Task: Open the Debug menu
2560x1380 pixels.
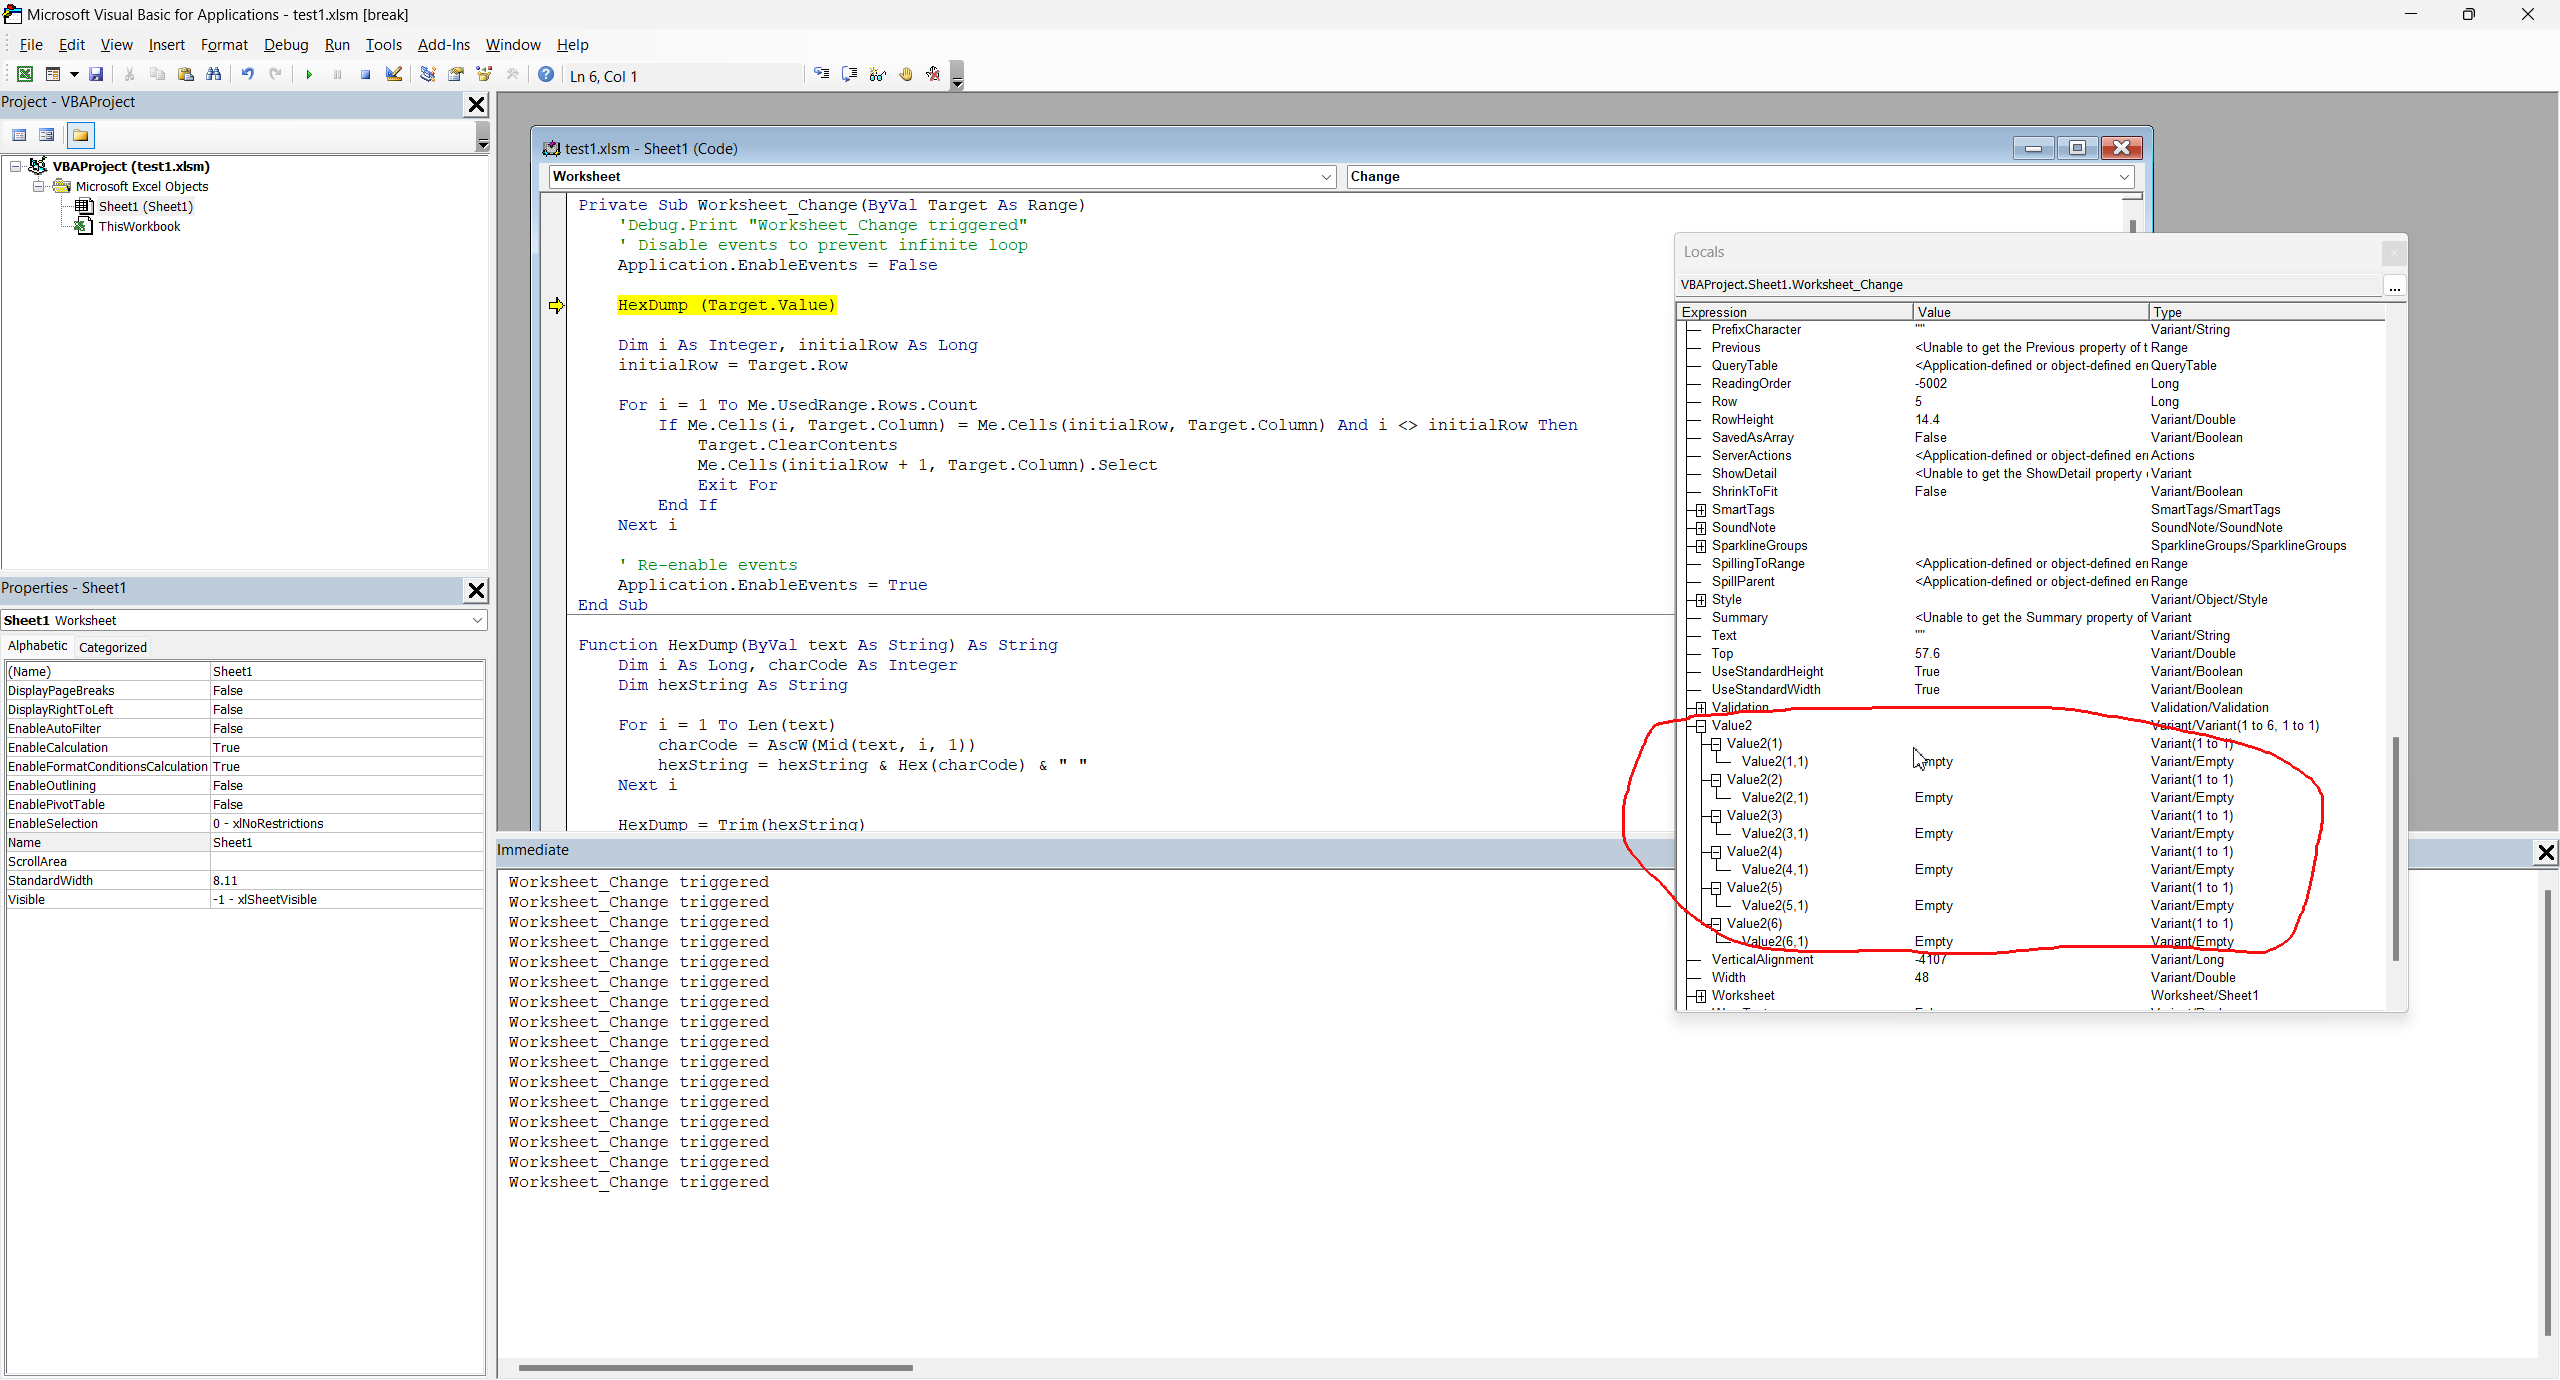Action: pyautogui.click(x=286, y=45)
